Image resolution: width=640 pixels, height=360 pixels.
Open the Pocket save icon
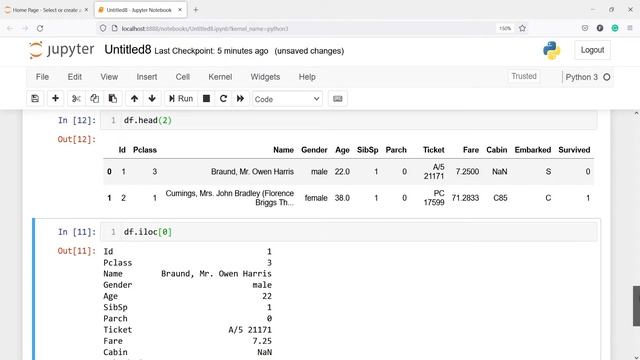(x=585, y=28)
